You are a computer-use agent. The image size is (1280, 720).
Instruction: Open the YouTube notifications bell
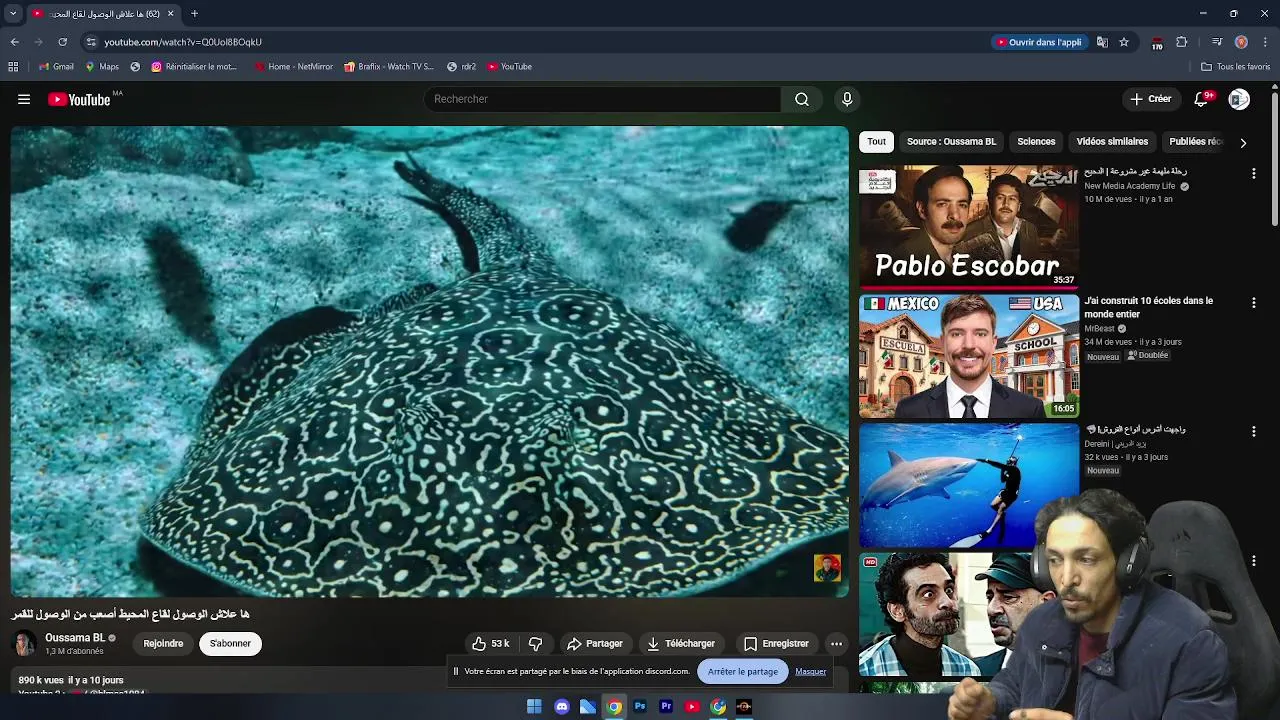click(1202, 99)
